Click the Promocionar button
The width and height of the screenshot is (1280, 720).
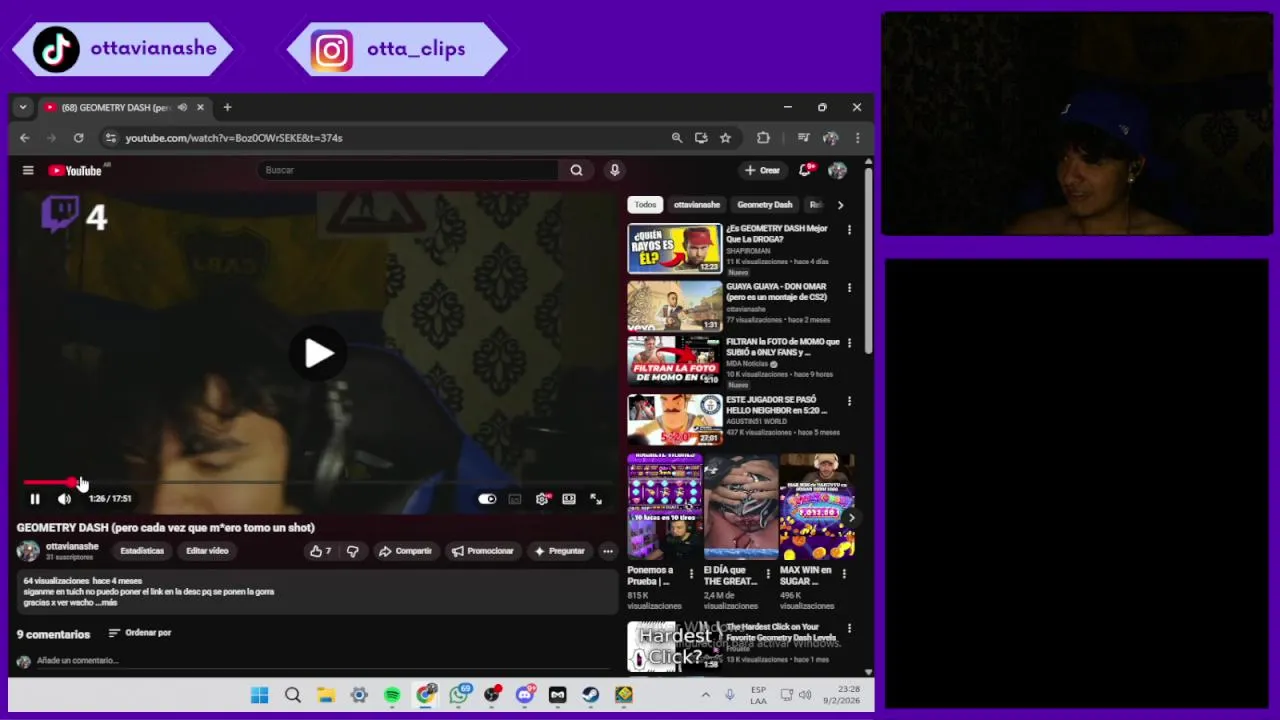(x=482, y=551)
